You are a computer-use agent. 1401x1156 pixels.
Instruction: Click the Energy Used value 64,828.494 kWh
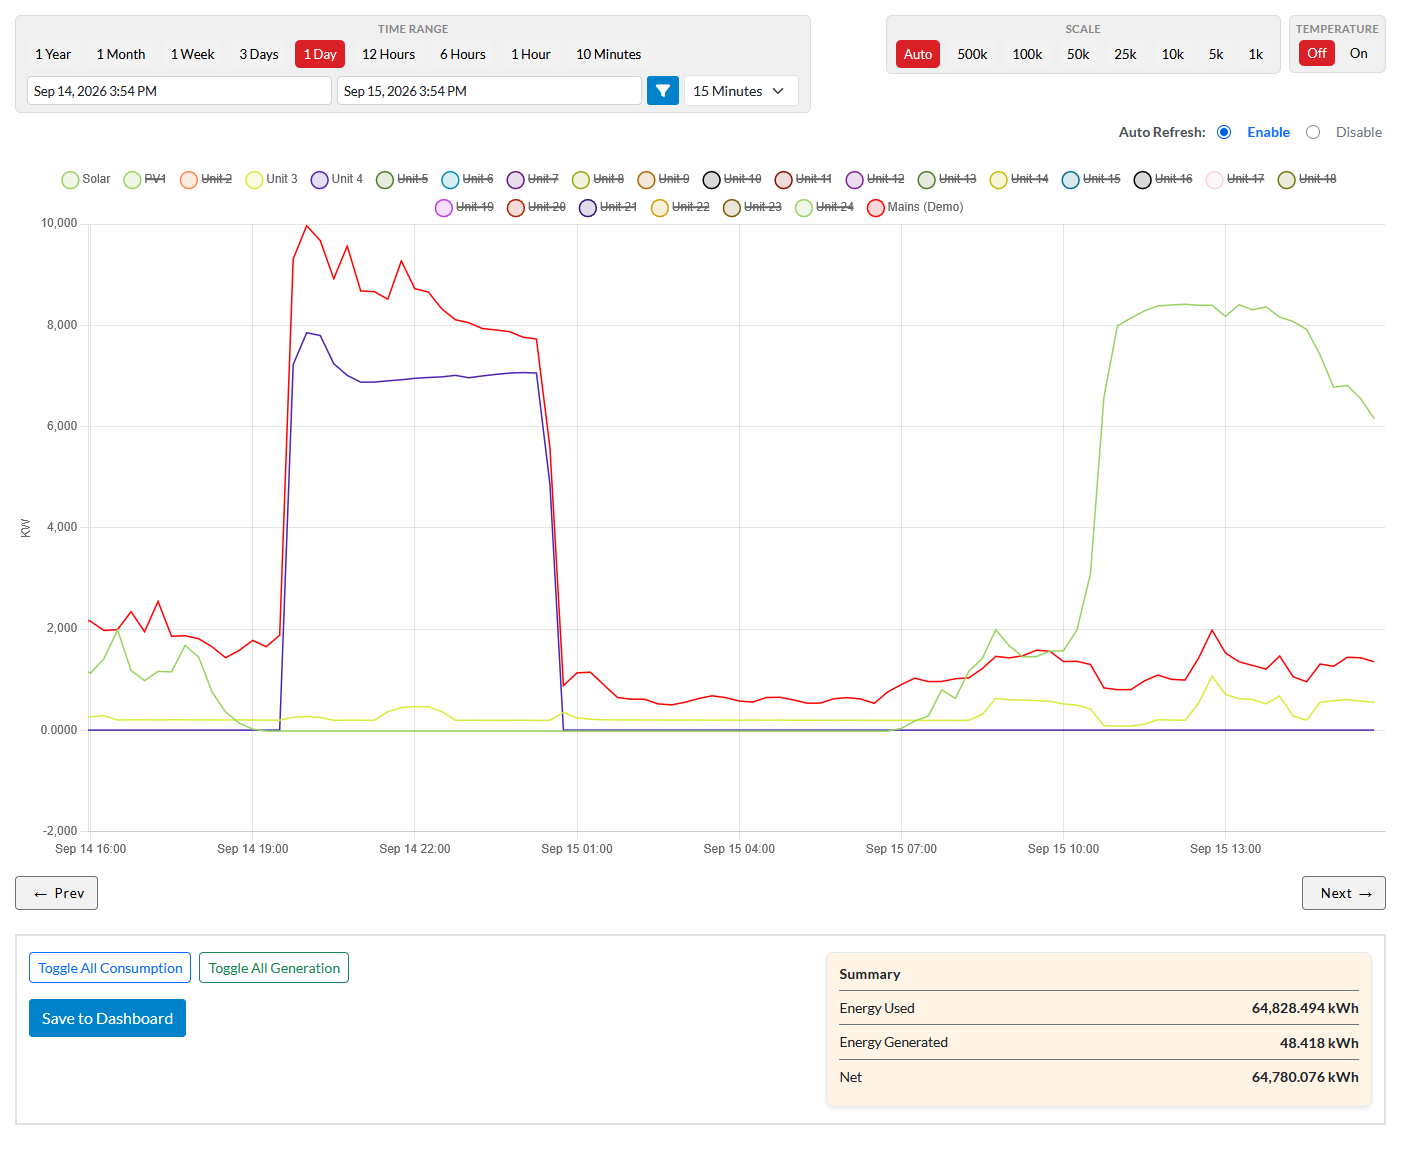point(1305,1008)
